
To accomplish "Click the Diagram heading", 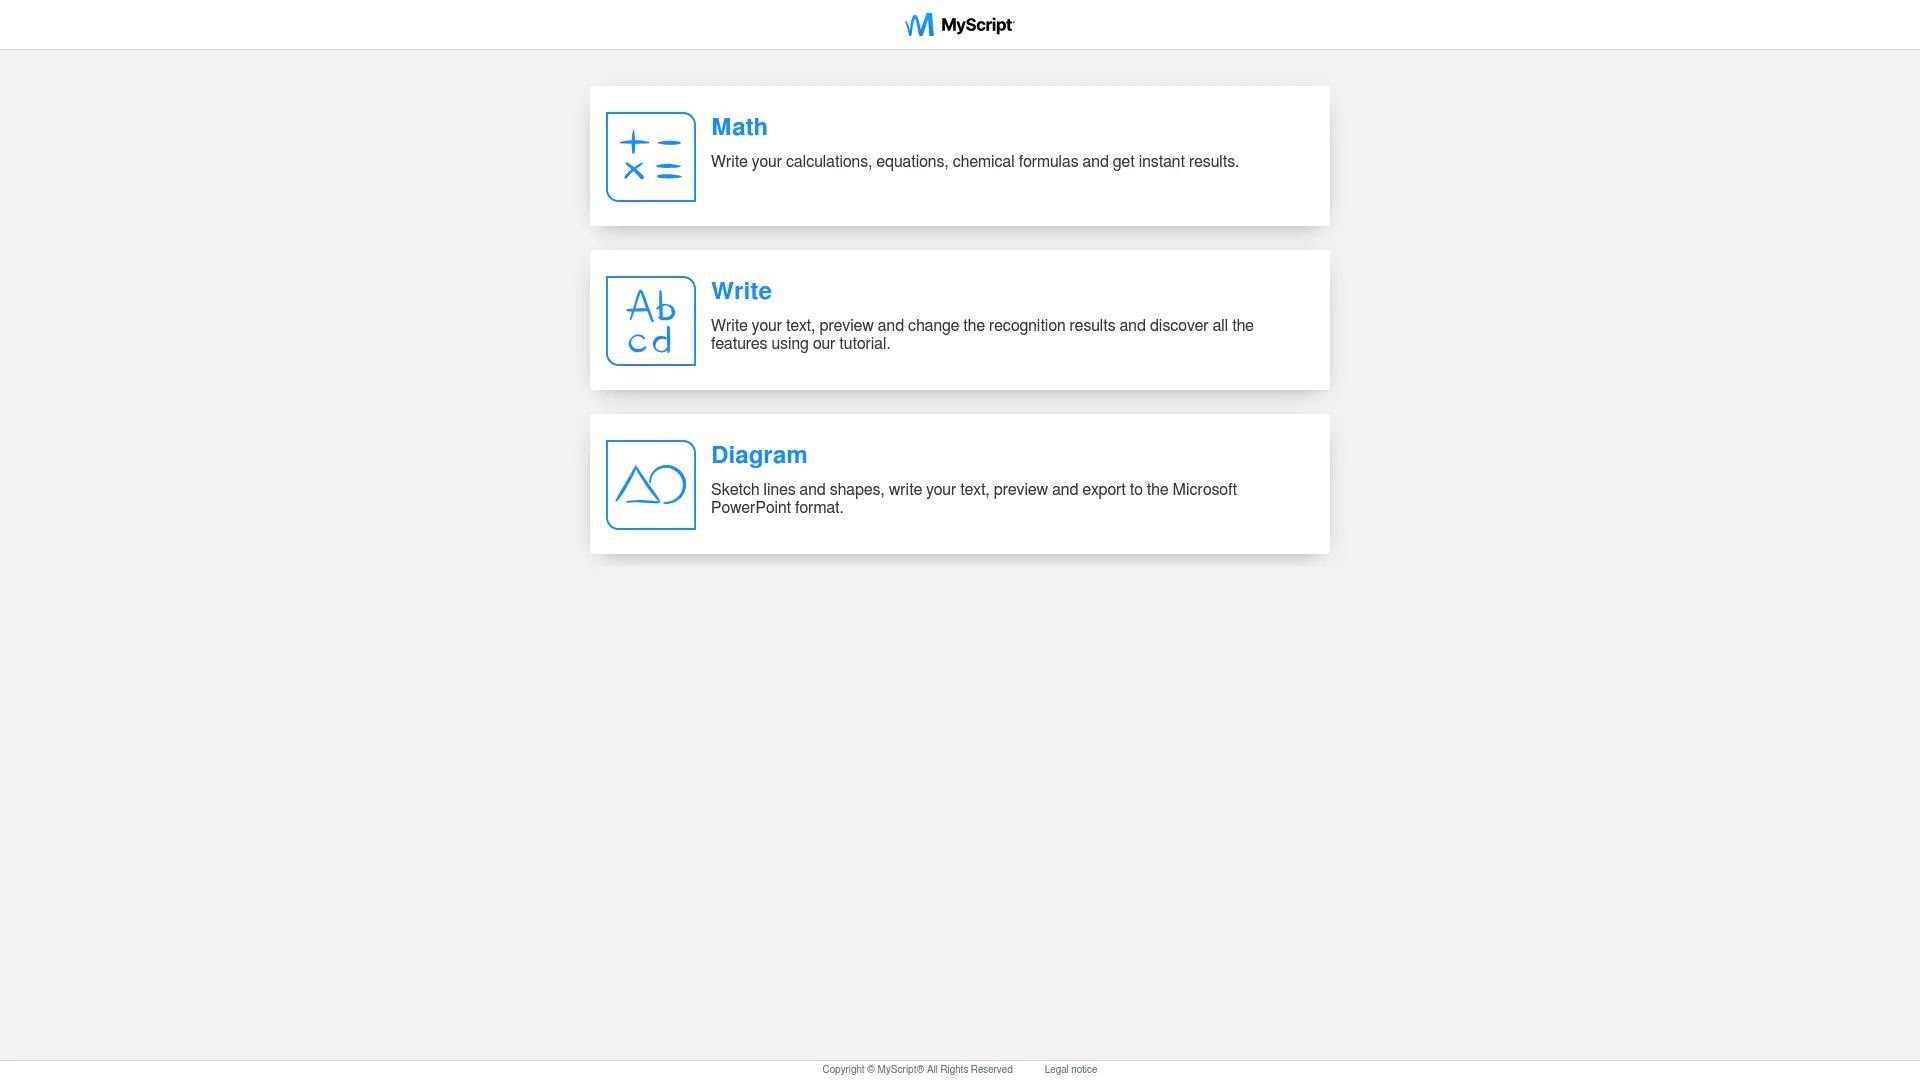I will point(759,455).
